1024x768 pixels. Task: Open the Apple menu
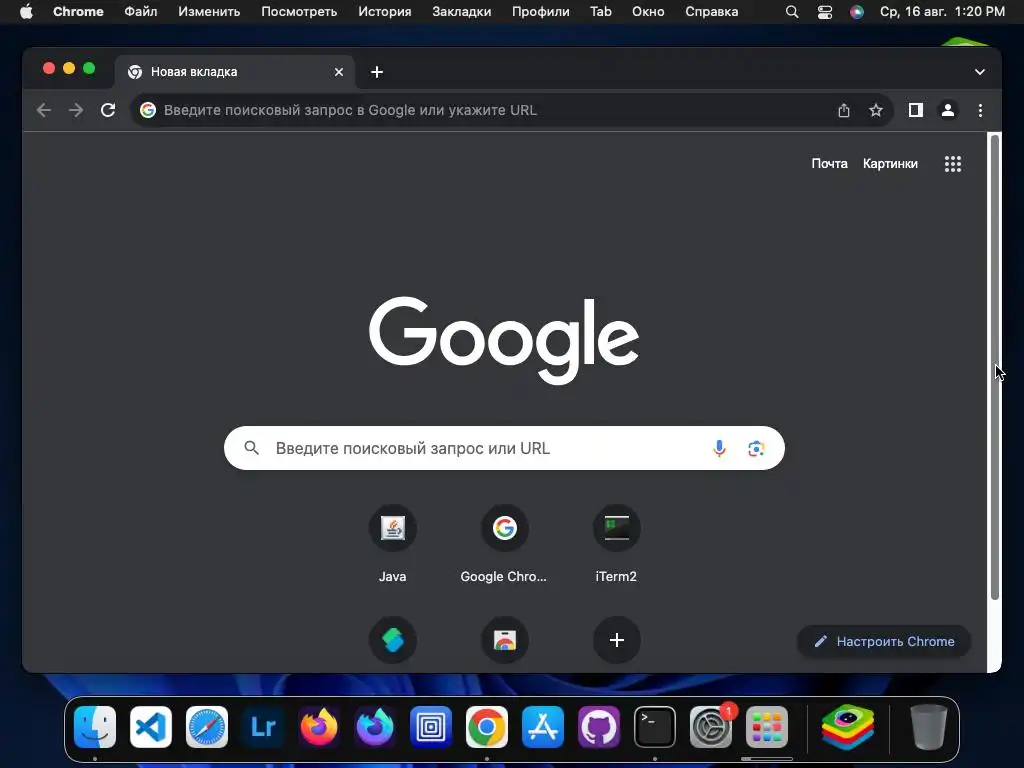pyautogui.click(x=26, y=12)
